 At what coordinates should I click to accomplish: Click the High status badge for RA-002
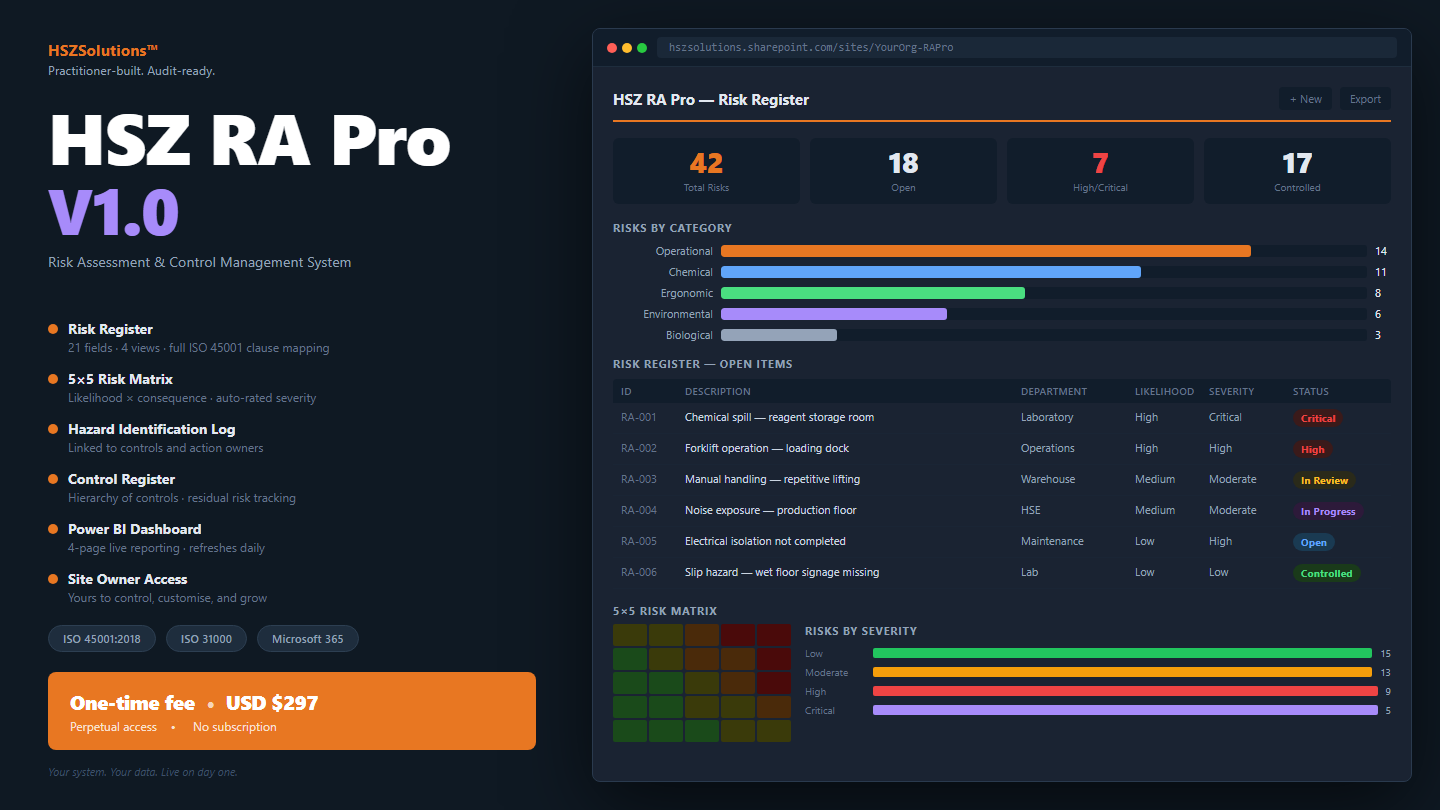point(1313,450)
